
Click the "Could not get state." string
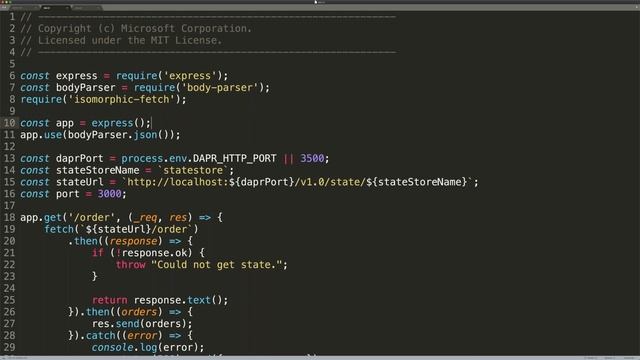click(217, 265)
